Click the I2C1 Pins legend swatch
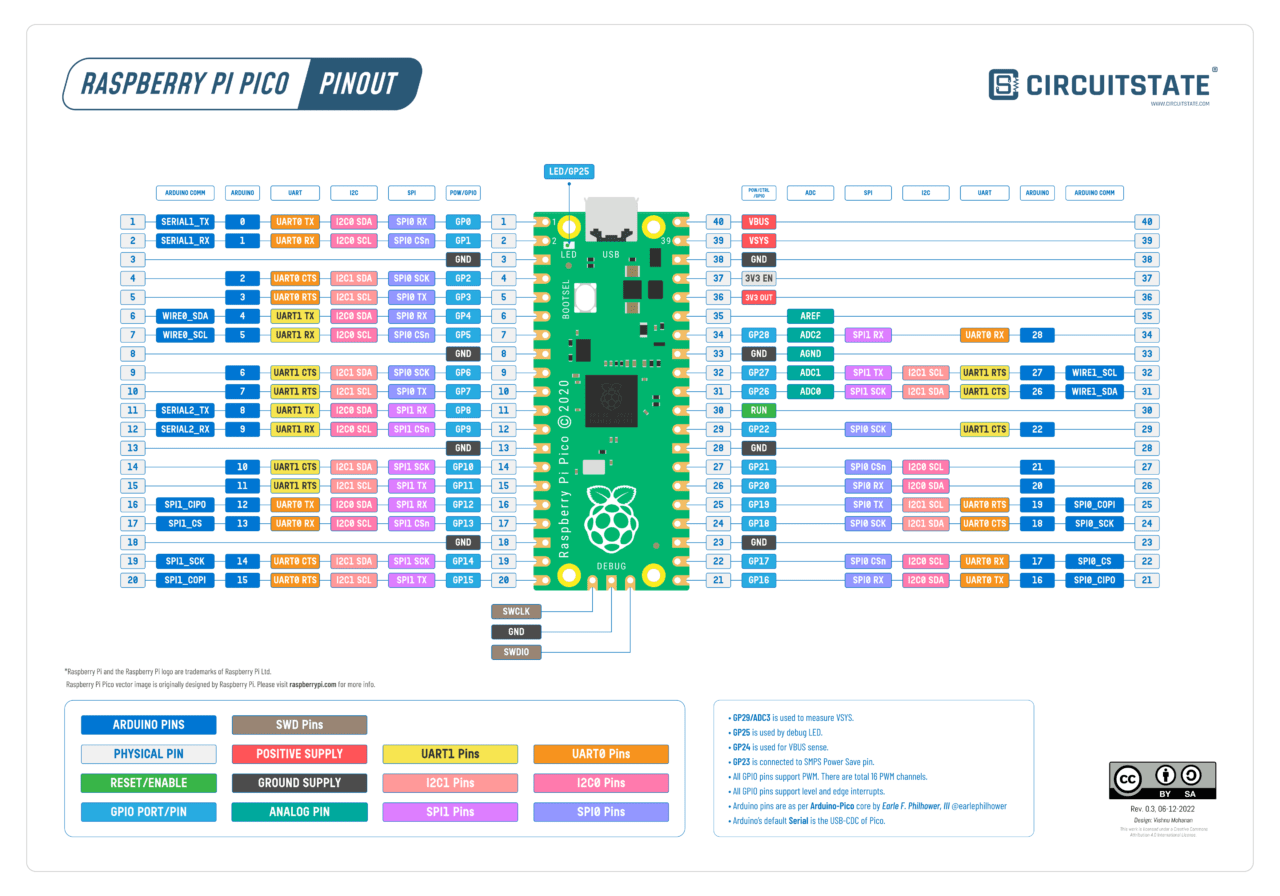This screenshot has height=896, width=1280. coord(450,783)
